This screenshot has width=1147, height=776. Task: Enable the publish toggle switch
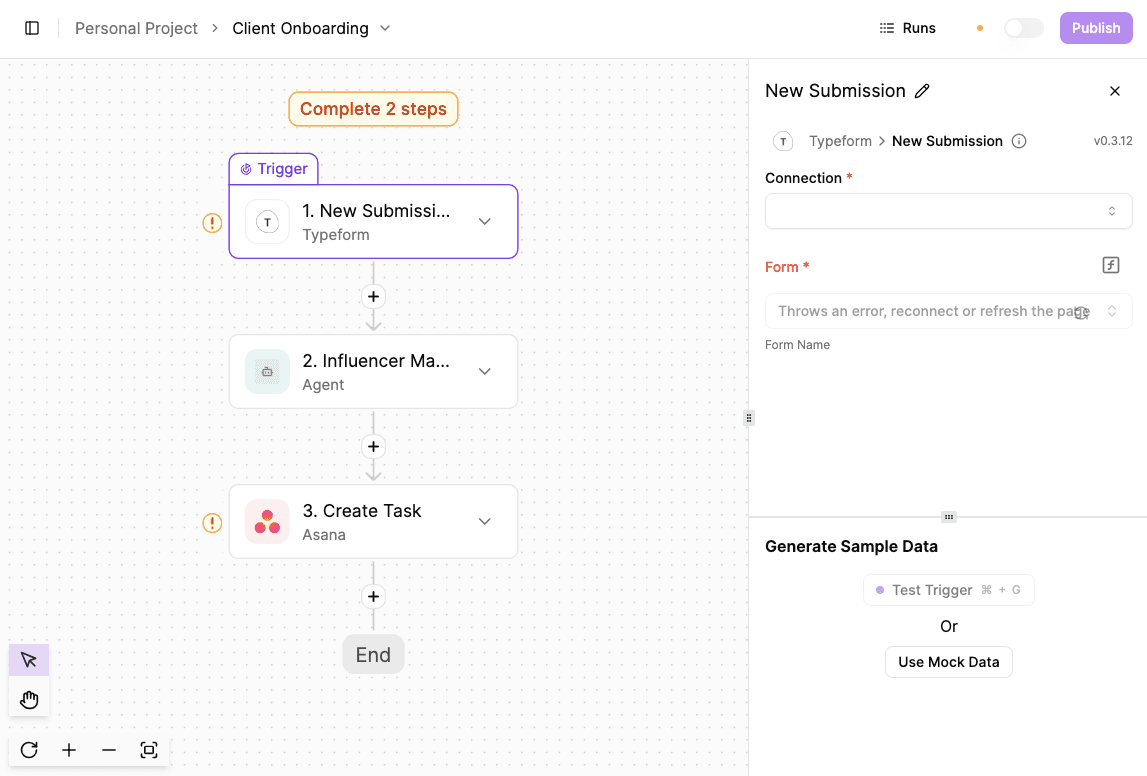1023,28
